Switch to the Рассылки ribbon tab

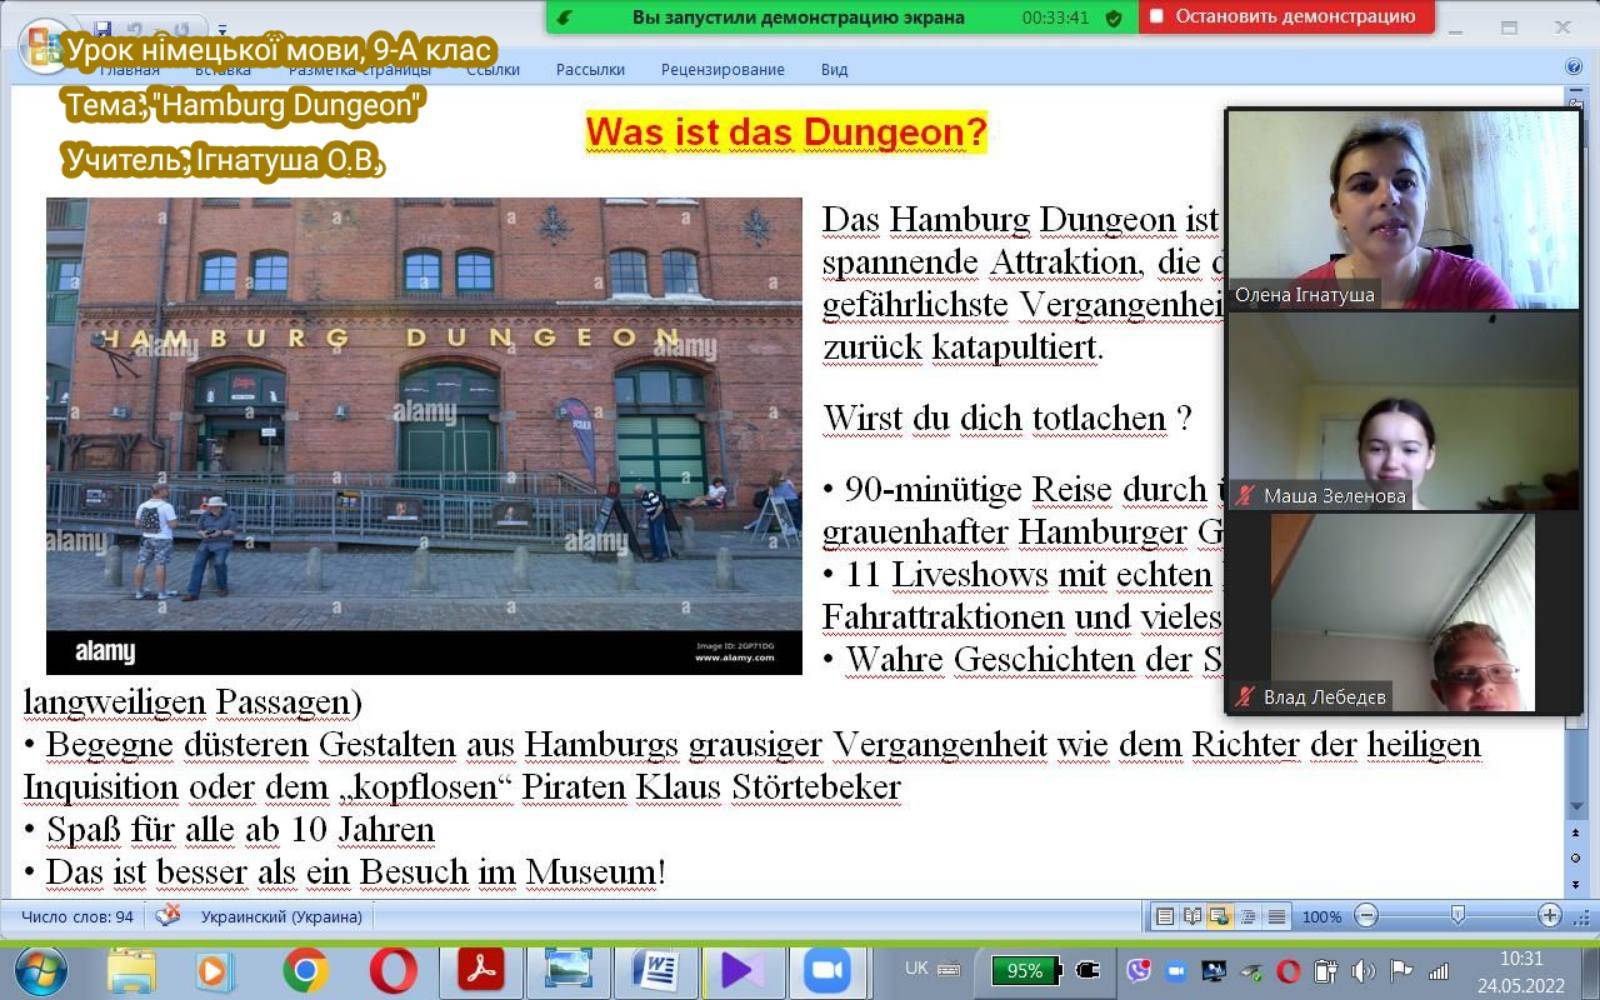pyautogui.click(x=590, y=70)
